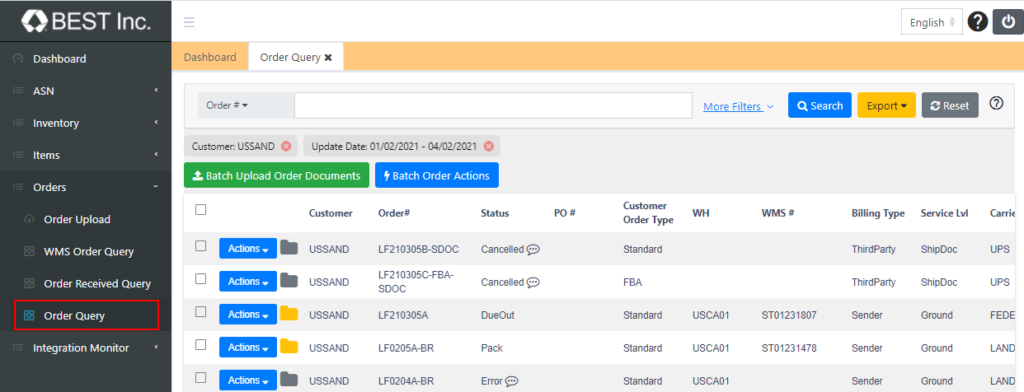Image resolution: width=1024 pixels, height=392 pixels.
Task: Click the grid icon beside Order Received Query
Action: pyautogui.click(x=29, y=284)
